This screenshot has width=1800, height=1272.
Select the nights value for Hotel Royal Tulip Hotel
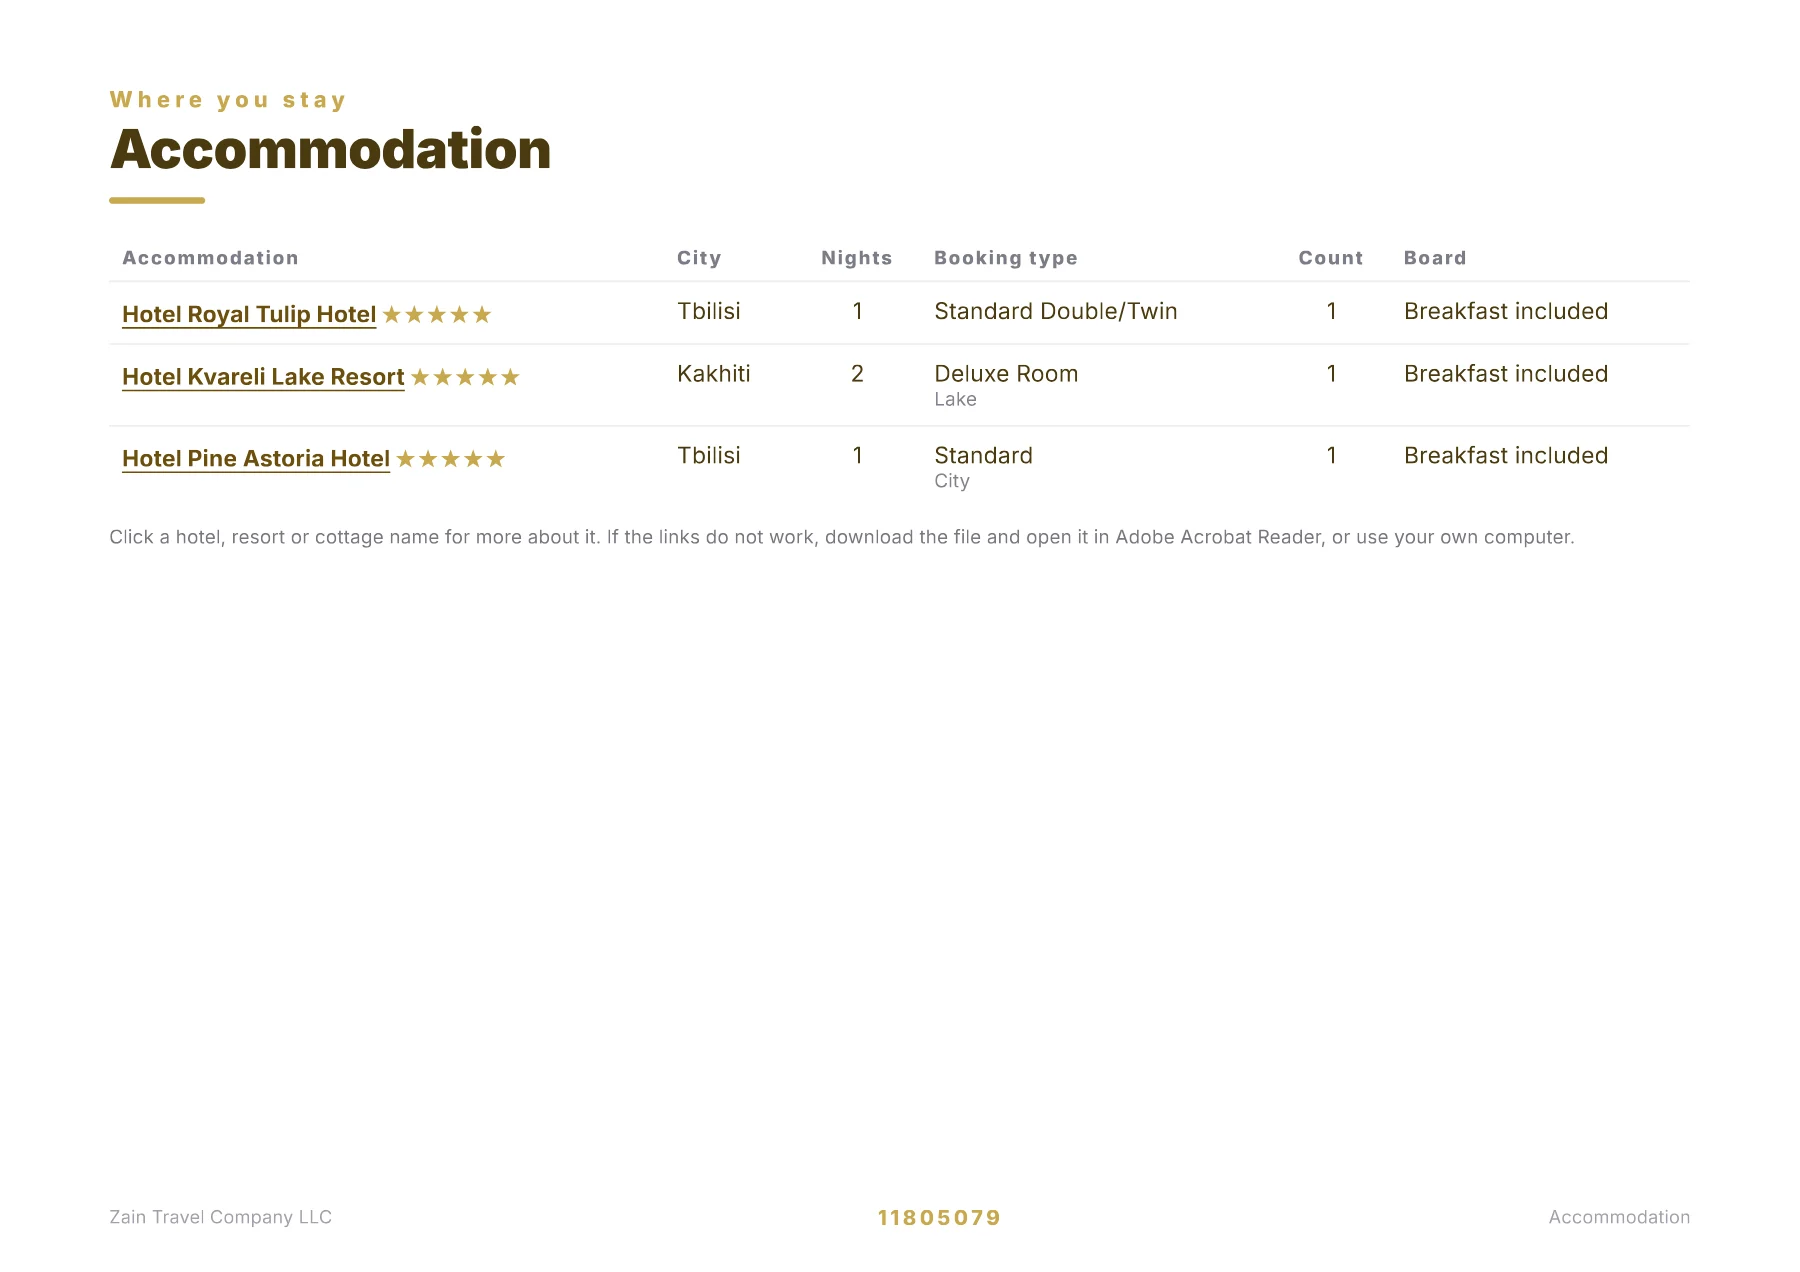pyautogui.click(x=857, y=311)
